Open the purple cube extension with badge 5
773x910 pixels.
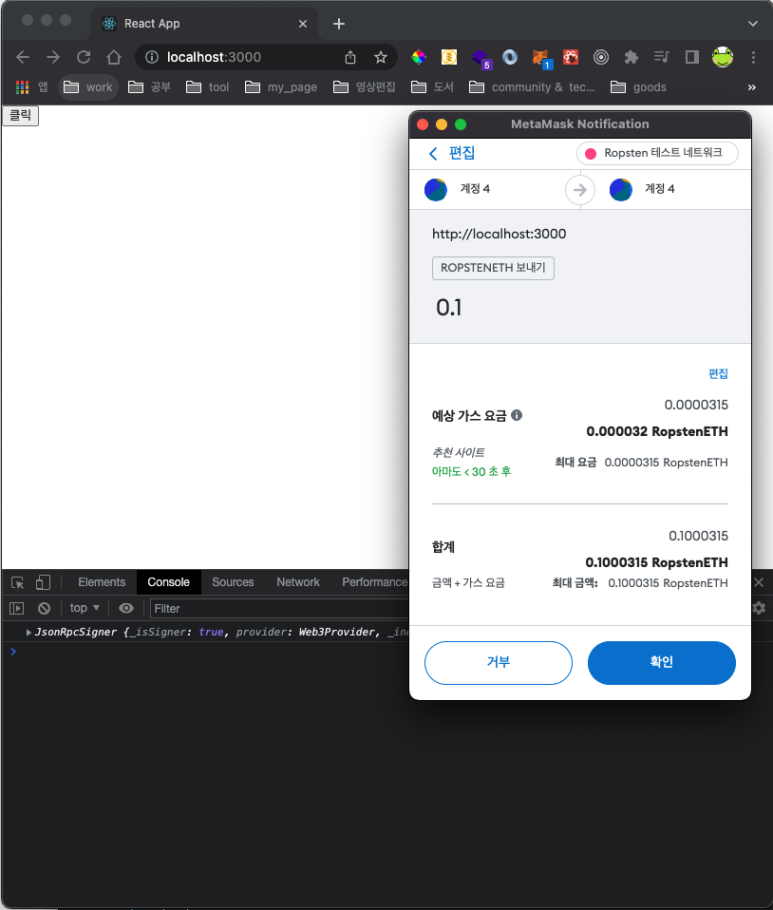pos(481,59)
